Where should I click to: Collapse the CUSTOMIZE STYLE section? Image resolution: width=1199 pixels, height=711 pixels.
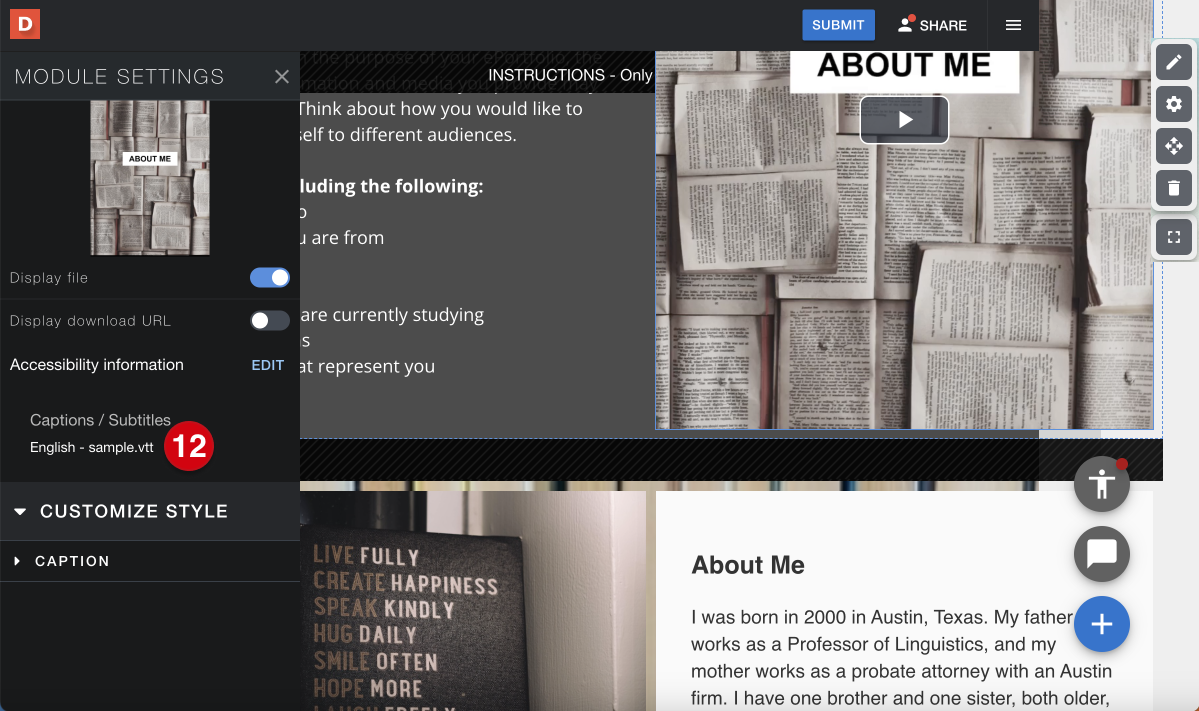[x=150, y=511]
